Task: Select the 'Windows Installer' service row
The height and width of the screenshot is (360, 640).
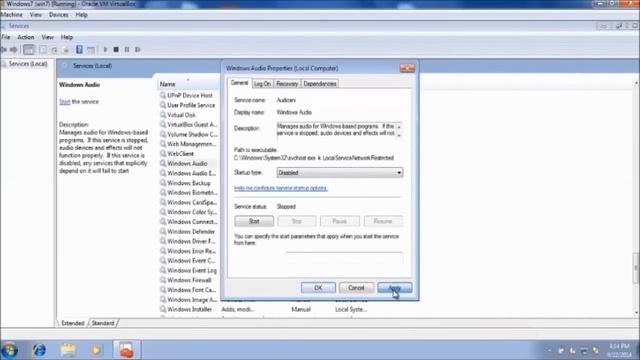Action: click(190, 309)
